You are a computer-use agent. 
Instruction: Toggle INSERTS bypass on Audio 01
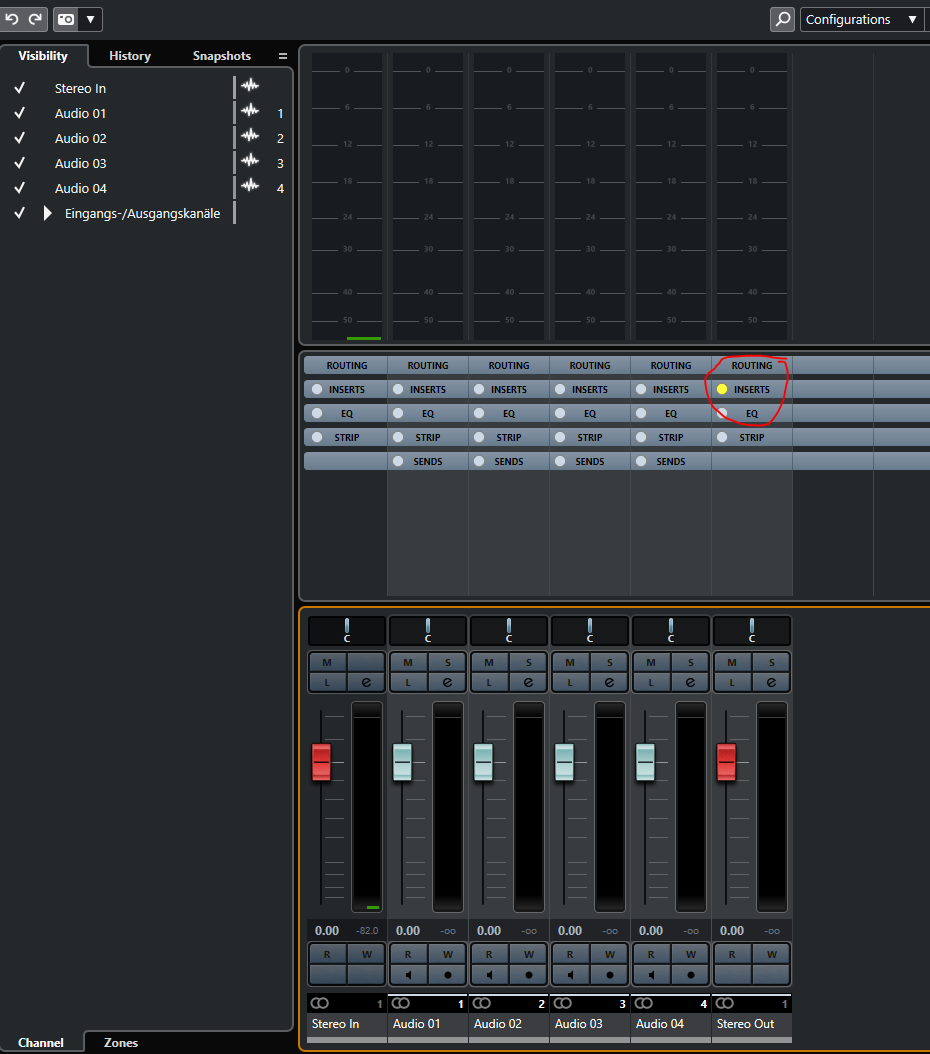398,389
